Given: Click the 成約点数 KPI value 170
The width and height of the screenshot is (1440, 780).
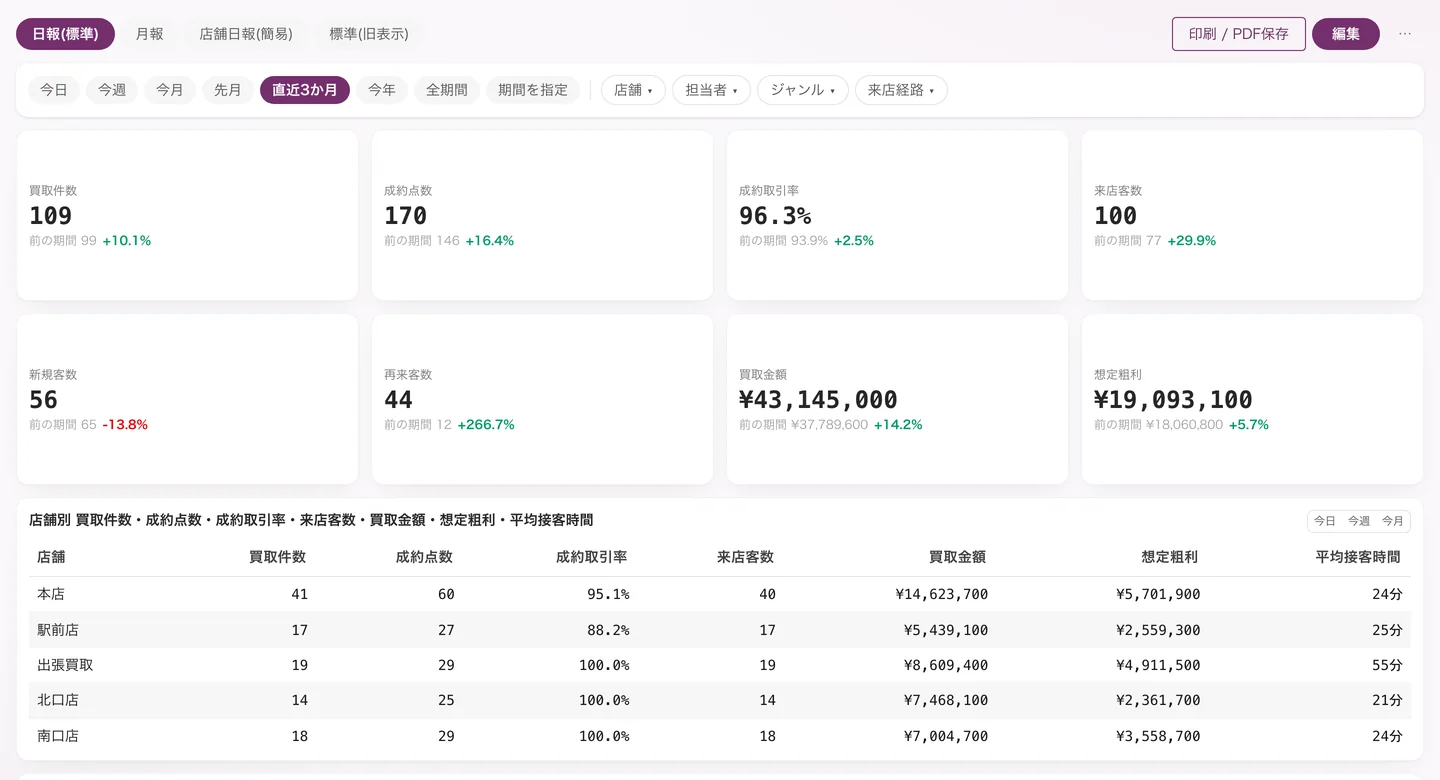Looking at the screenshot, I should pyautogui.click(x=406, y=216).
